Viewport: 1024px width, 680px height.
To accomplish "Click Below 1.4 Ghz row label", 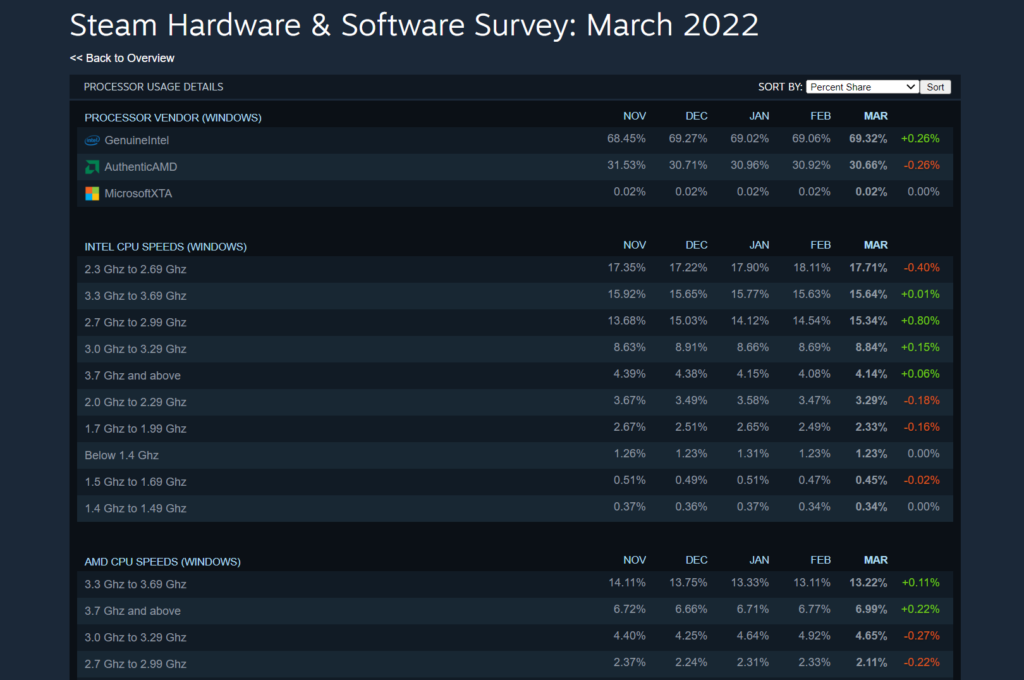I will pos(121,455).
